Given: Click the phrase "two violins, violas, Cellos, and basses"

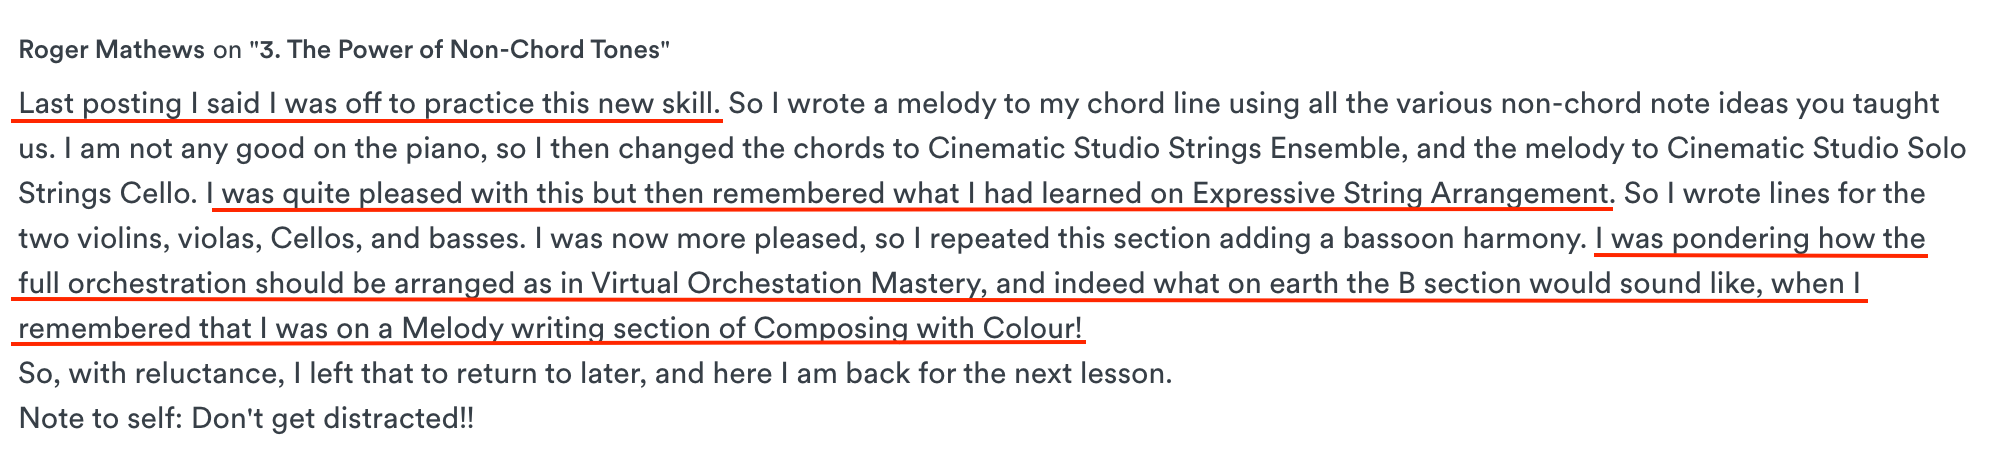Looking at the screenshot, I should click(267, 239).
